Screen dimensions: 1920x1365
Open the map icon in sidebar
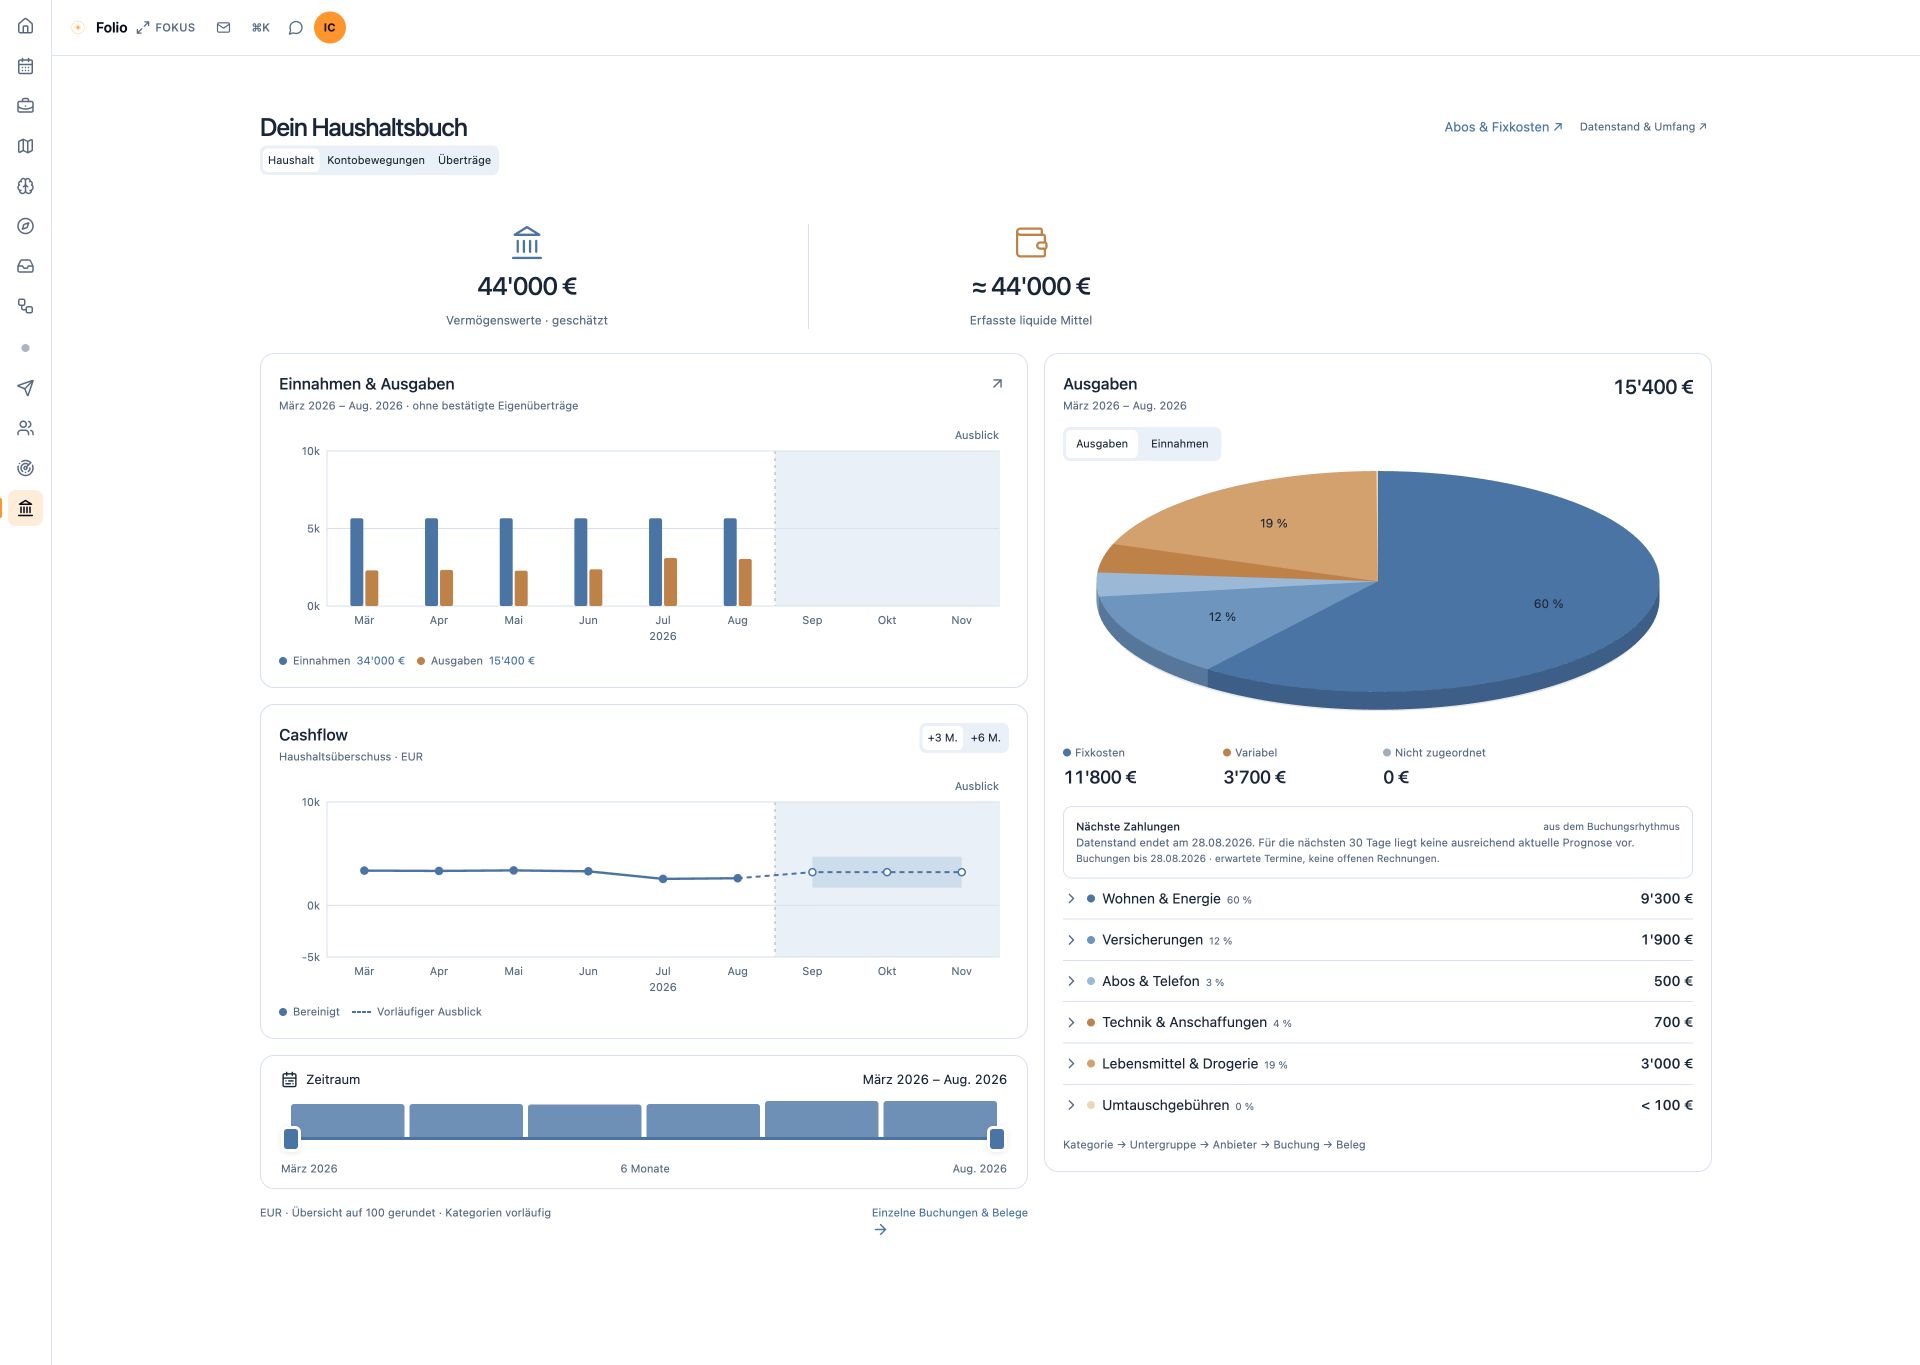[26, 146]
